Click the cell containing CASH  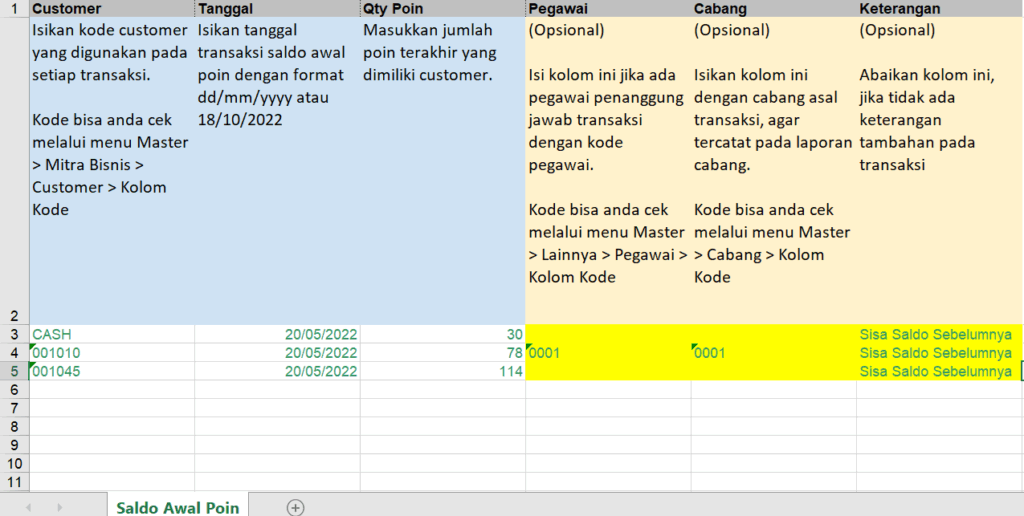[x=112, y=334]
